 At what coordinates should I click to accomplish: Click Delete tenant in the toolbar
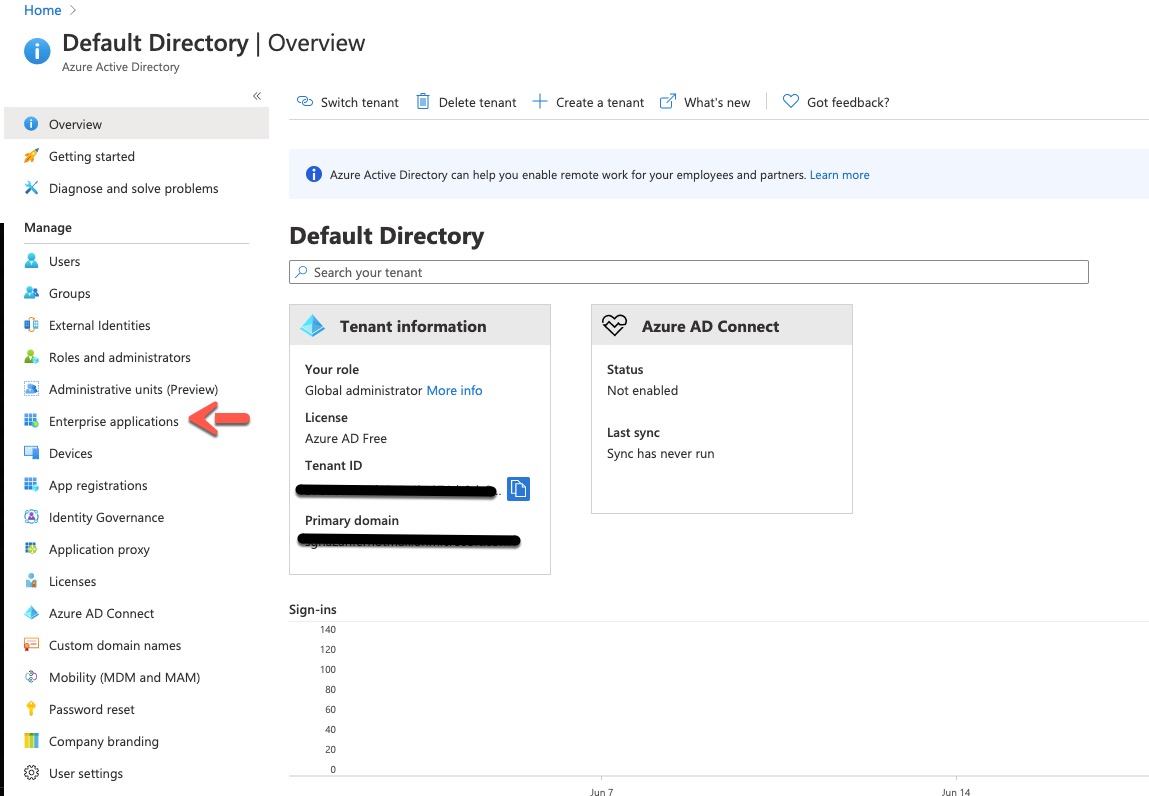point(466,102)
